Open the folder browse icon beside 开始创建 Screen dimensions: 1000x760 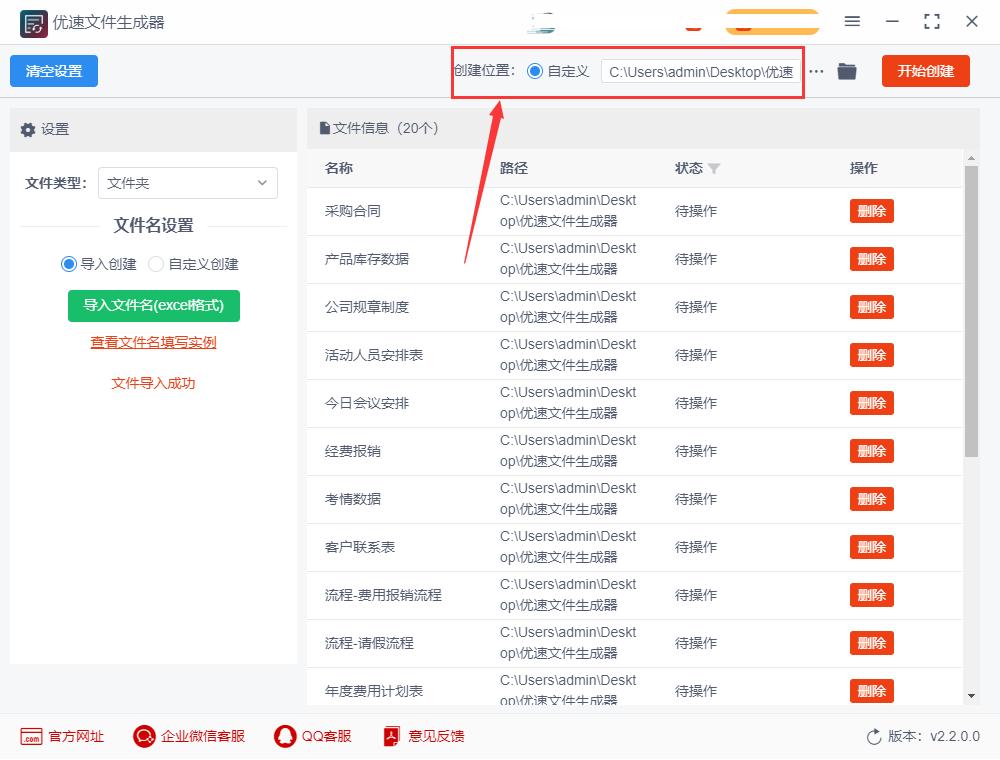pos(846,71)
